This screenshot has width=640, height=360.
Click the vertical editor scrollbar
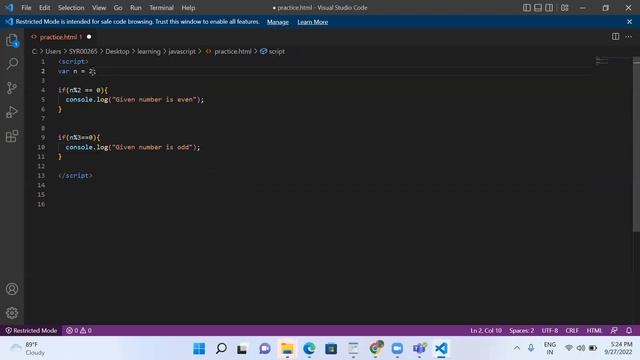pyautogui.click(x=636, y=144)
